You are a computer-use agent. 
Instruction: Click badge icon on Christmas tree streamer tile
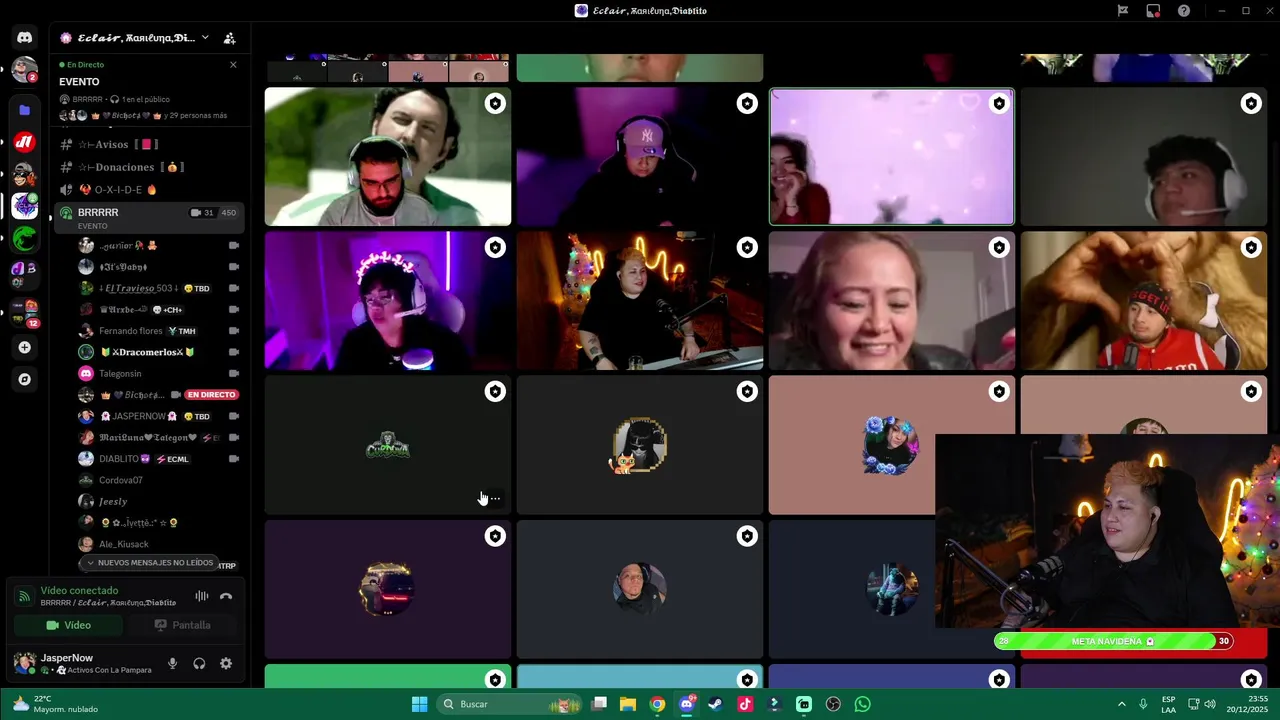coord(747,247)
